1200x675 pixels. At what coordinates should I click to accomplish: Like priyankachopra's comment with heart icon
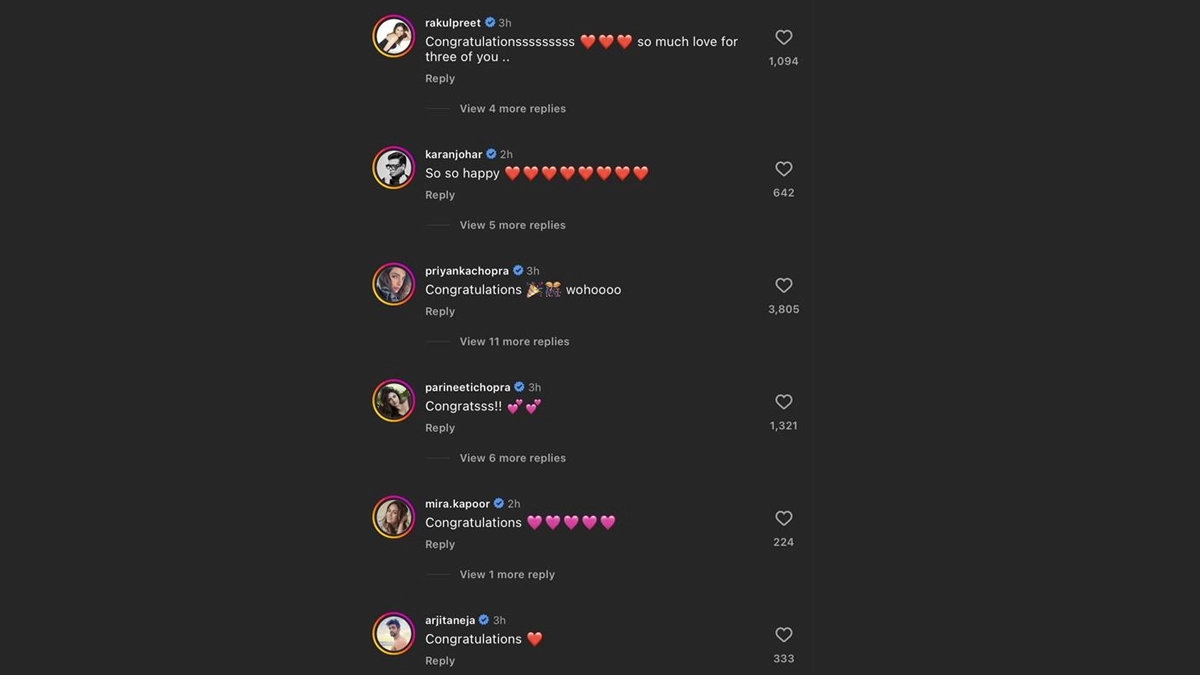(x=784, y=286)
